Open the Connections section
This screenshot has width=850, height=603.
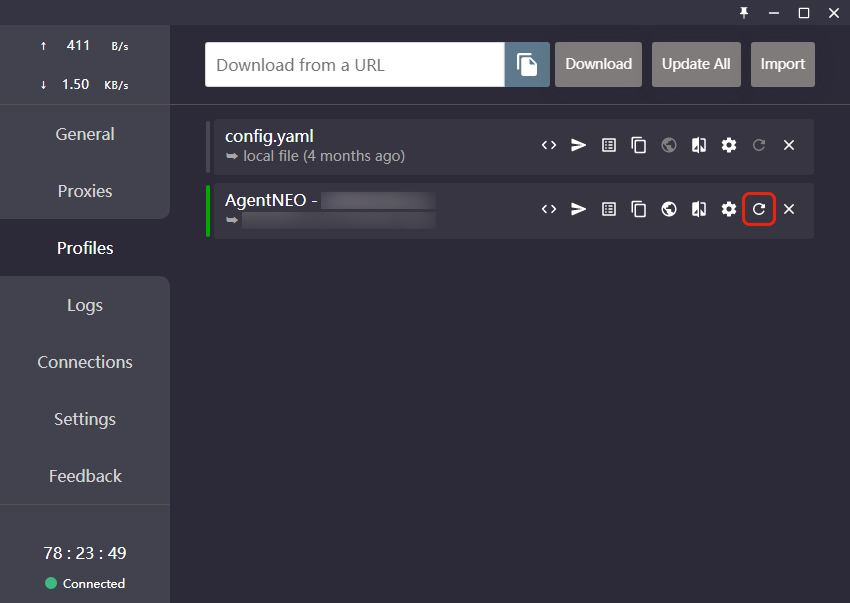point(85,362)
